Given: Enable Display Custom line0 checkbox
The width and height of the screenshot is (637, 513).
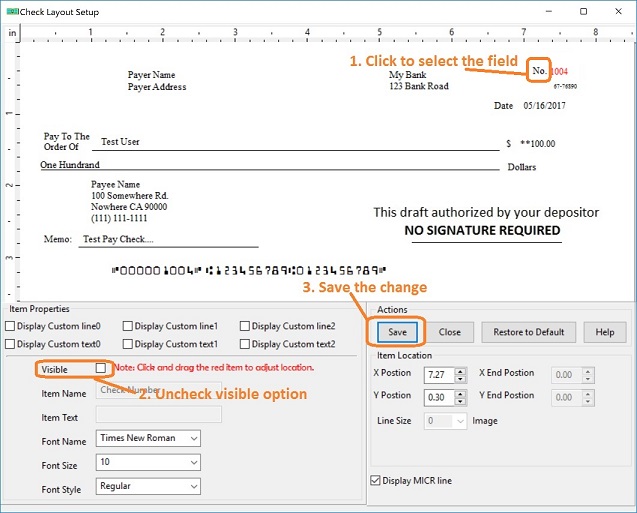Looking at the screenshot, I should click(x=10, y=326).
